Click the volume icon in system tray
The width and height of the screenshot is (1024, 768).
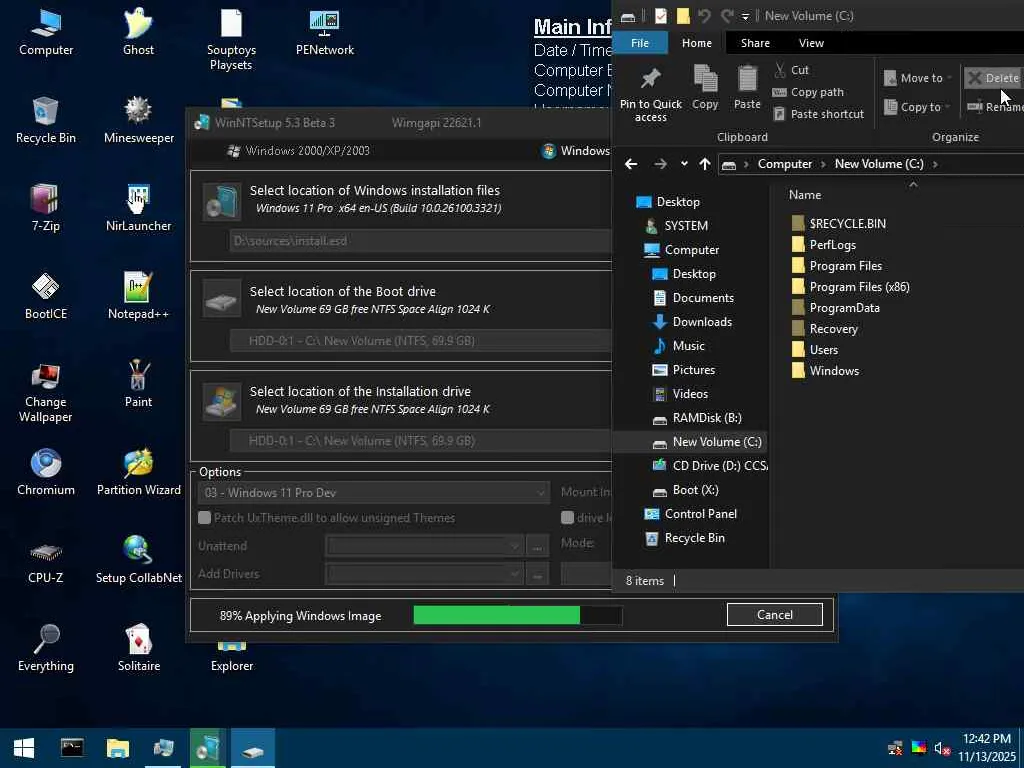[x=942, y=748]
